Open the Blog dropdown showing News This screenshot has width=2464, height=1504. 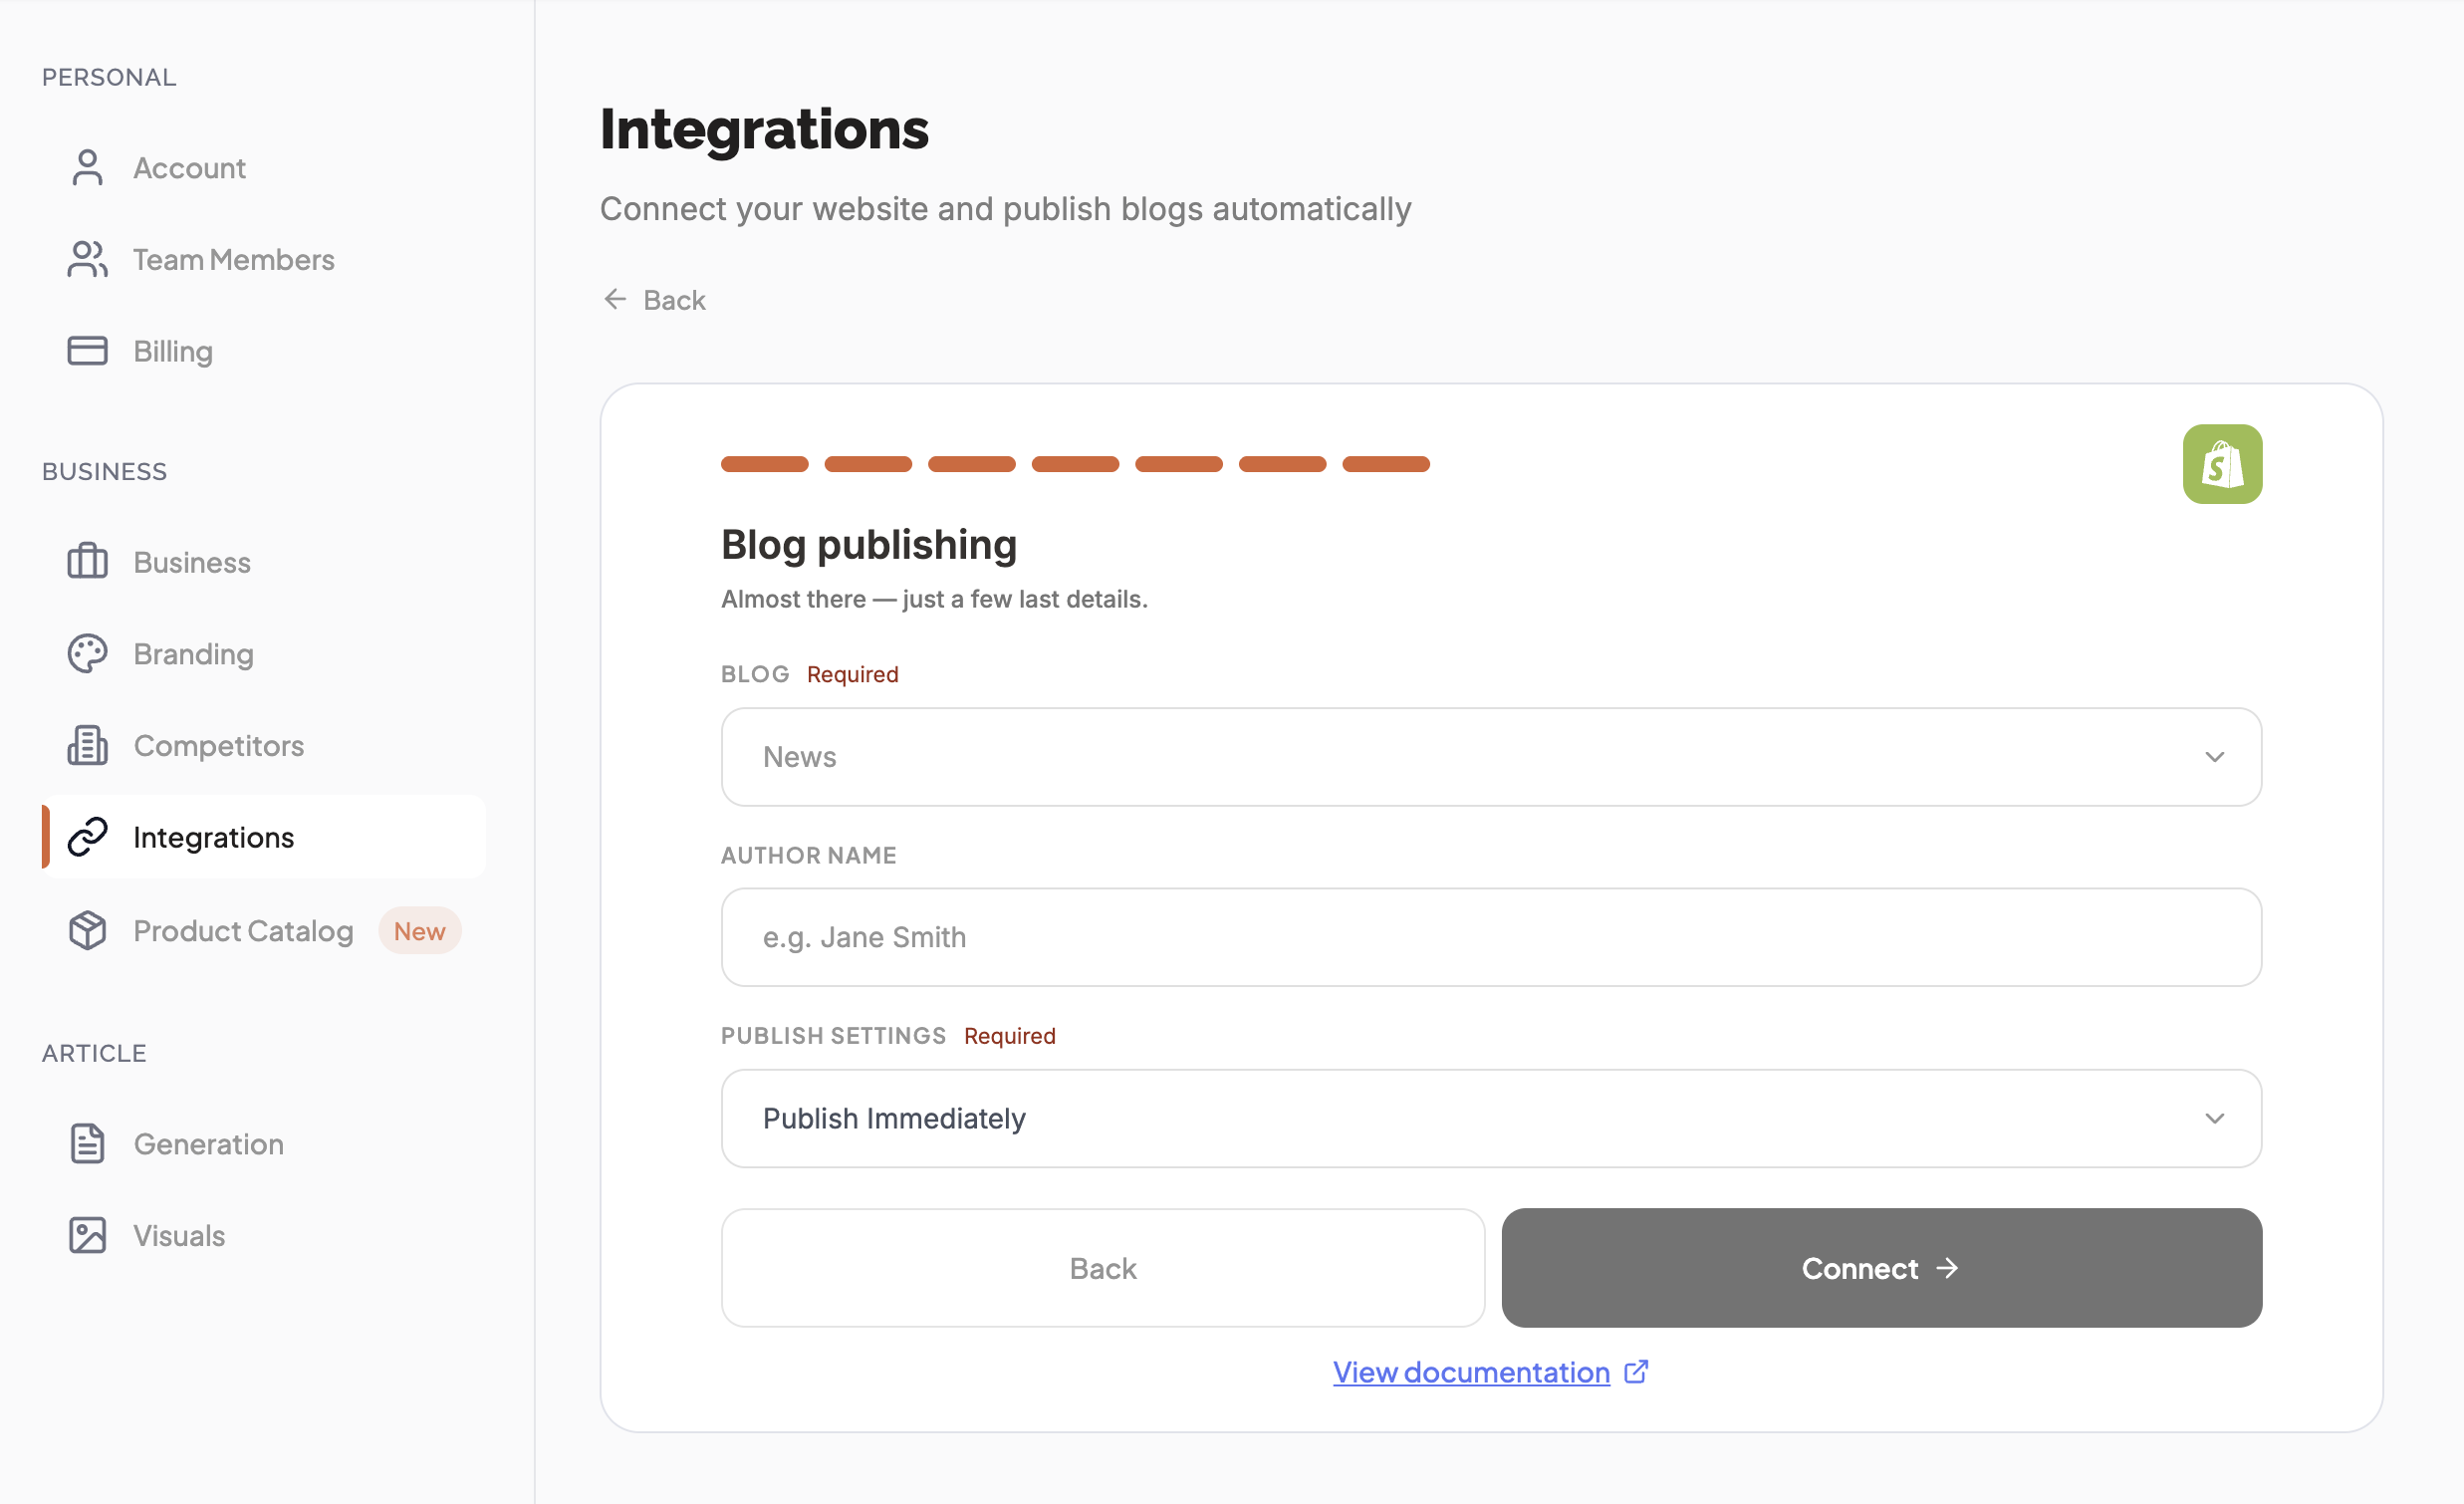(1491, 757)
